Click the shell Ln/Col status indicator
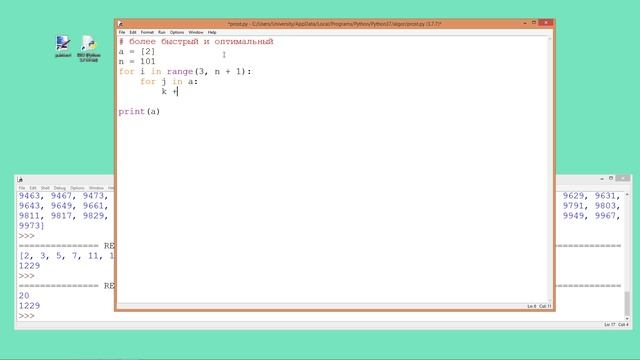 click(x=616, y=324)
